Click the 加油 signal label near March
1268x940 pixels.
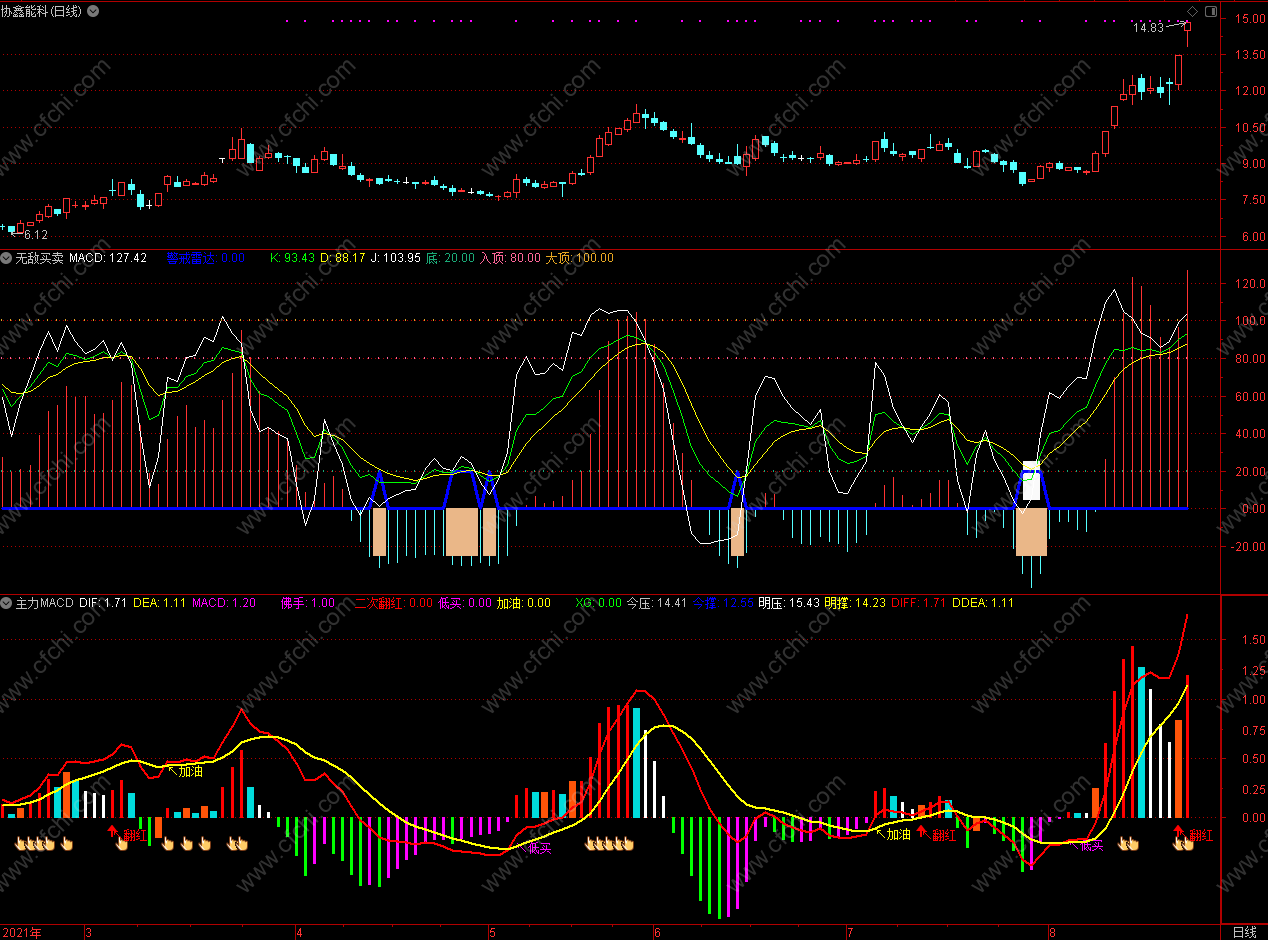(x=190, y=771)
